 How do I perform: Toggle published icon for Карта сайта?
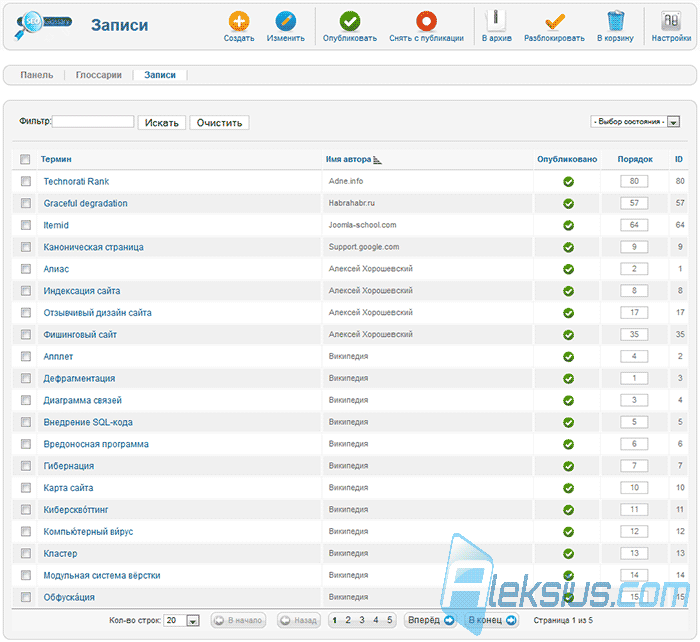pos(568,488)
